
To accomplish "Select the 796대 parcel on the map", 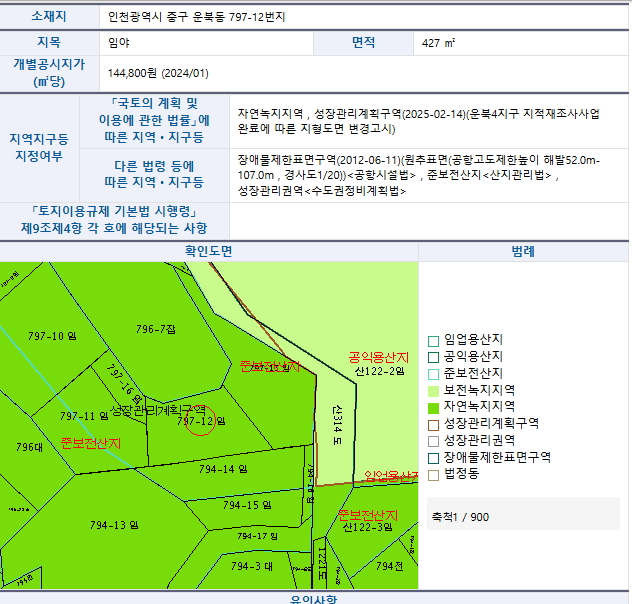I will [29, 447].
